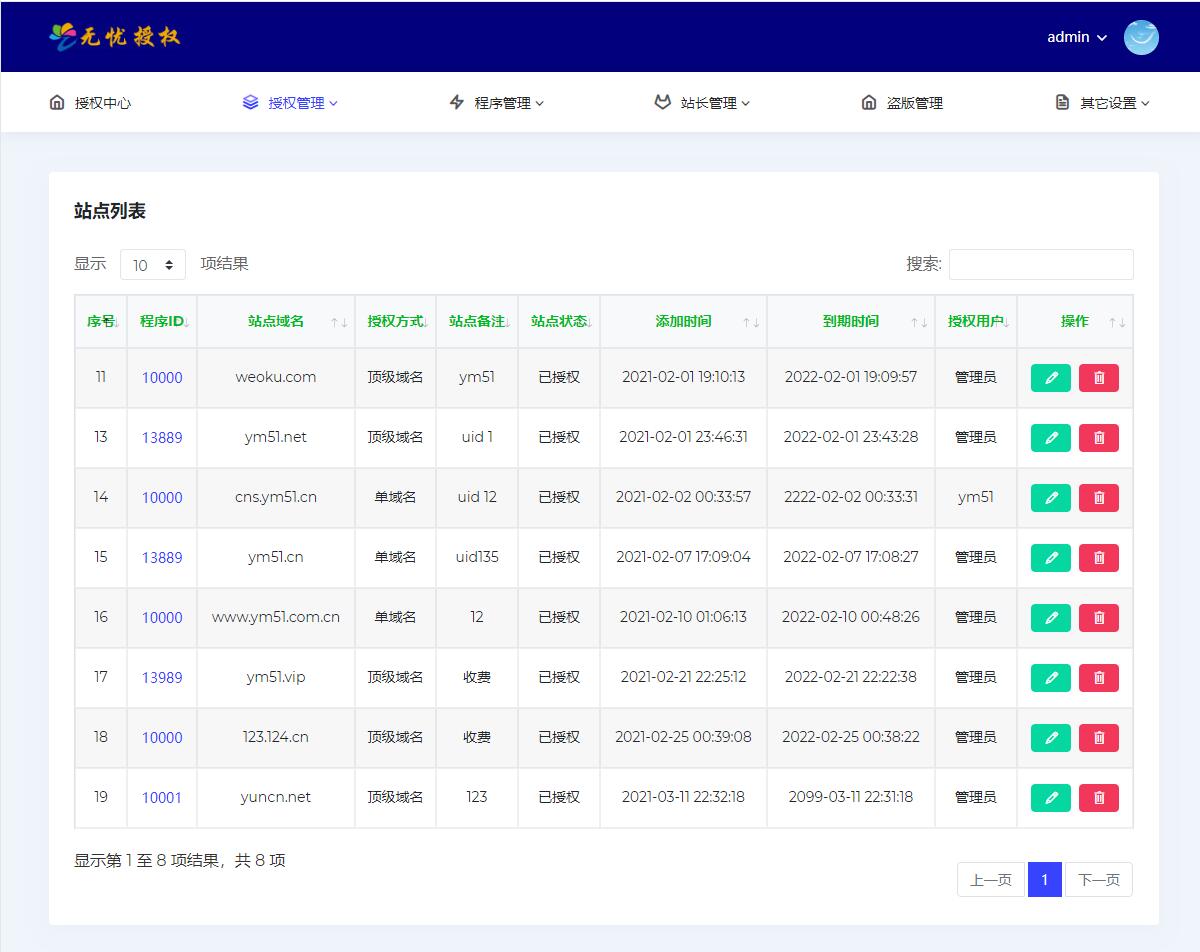Click the green edit icon for weoku.com

coord(1050,378)
